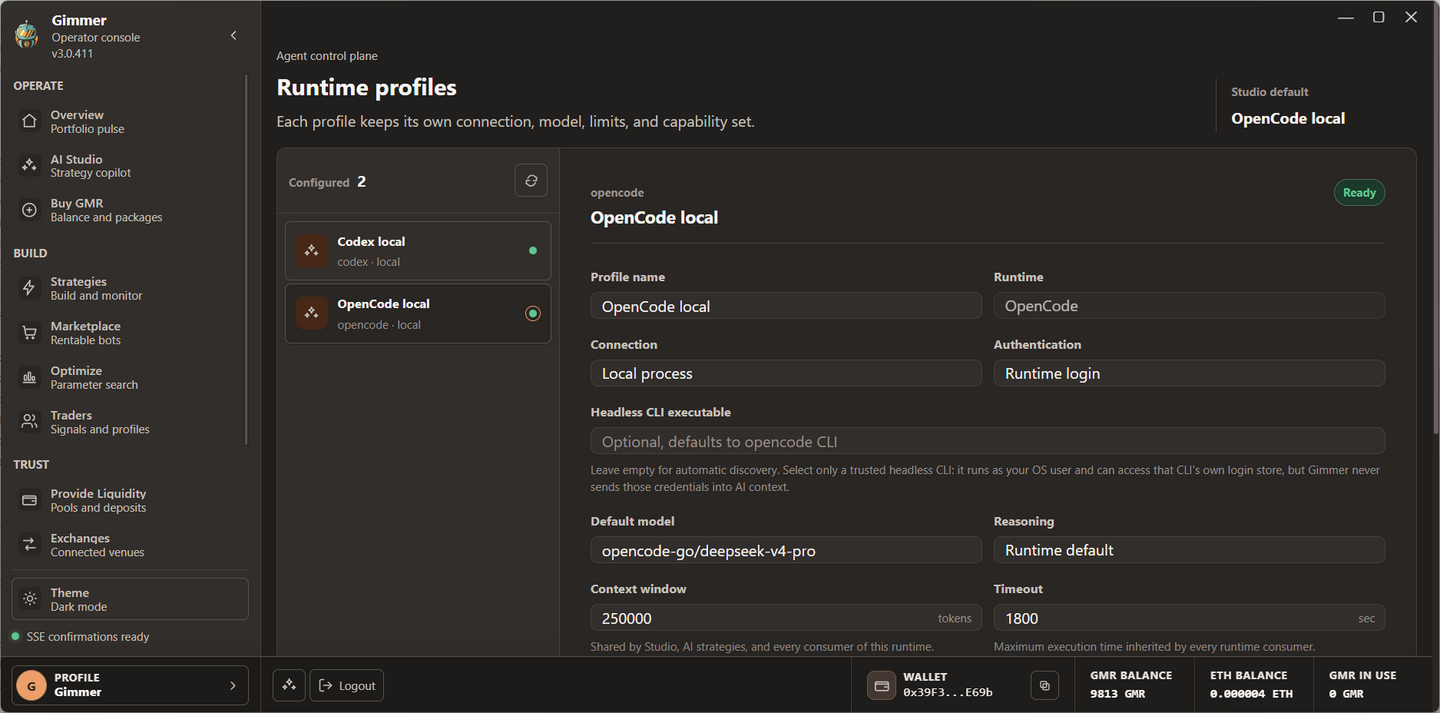This screenshot has height=713, width=1440.
Task: Click the OpenCode local profile icon
Action: 311,313
